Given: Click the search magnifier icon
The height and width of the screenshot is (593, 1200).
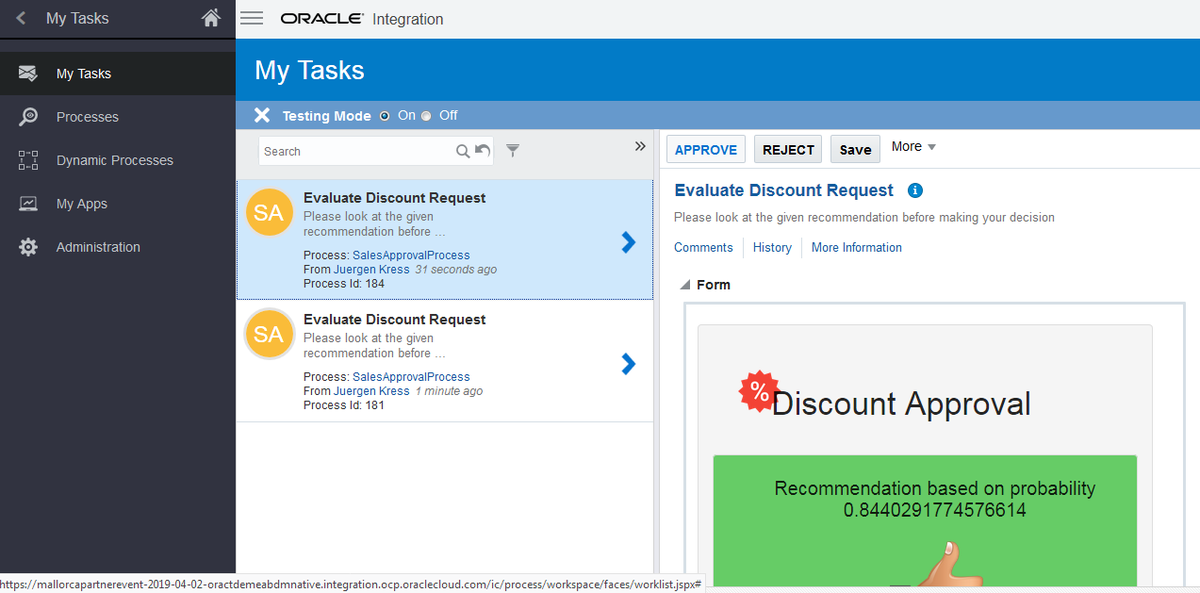Looking at the screenshot, I should [463, 151].
